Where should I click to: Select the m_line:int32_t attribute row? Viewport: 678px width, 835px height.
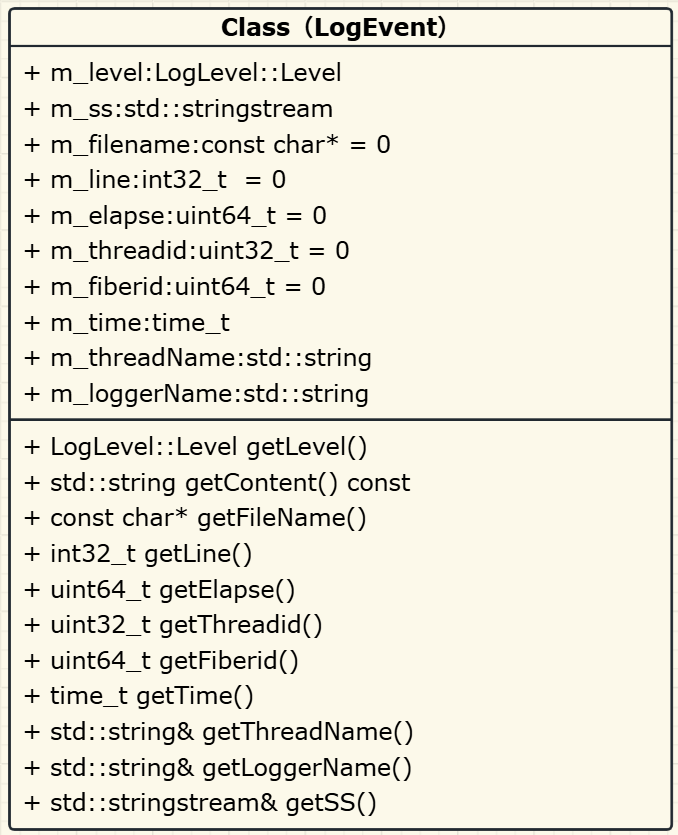click(155, 180)
